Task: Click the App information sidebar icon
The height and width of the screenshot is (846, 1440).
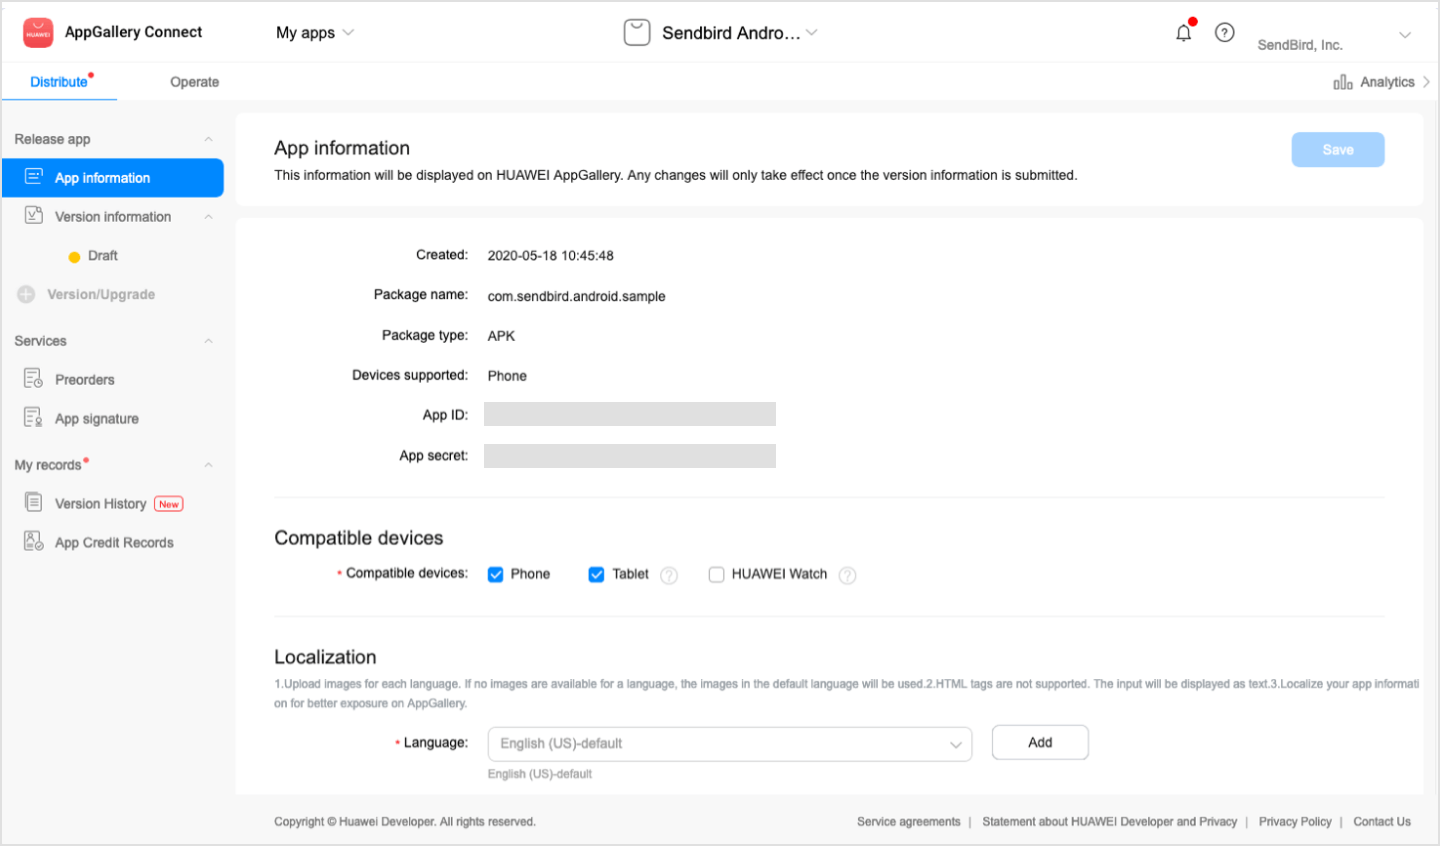Action: [x=34, y=177]
